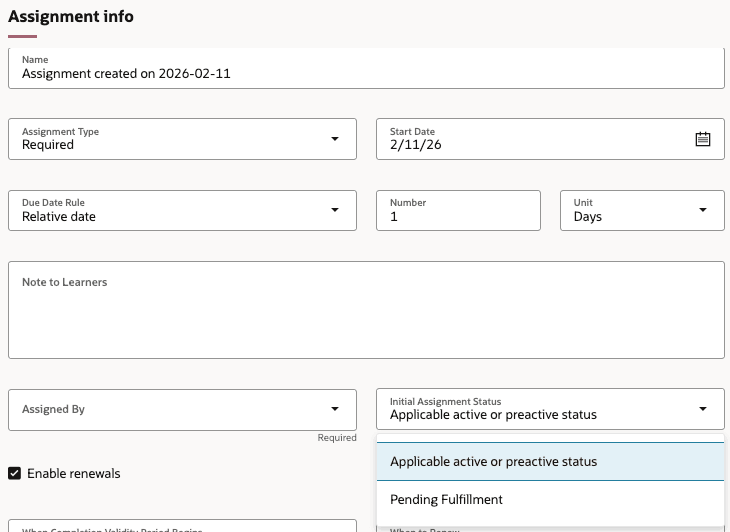The height and width of the screenshot is (532, 730).
Task: Click the Assignment info heading
Action: click(x=71, y=17)
